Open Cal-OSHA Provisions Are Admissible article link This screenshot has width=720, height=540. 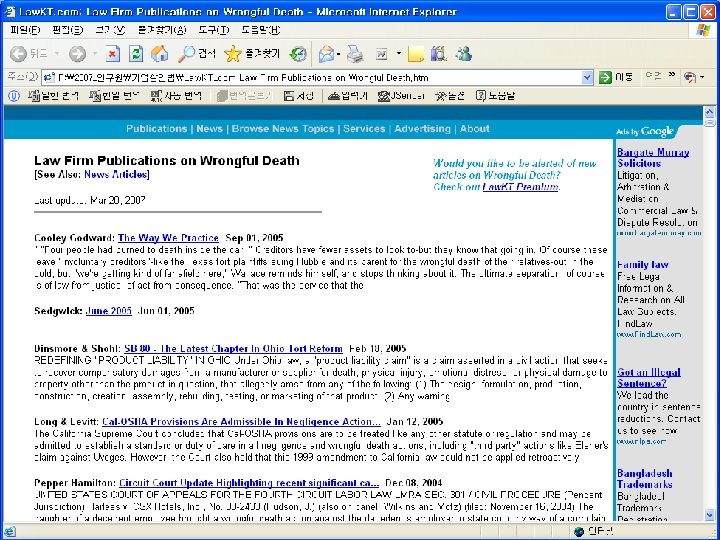click(241, 422)
